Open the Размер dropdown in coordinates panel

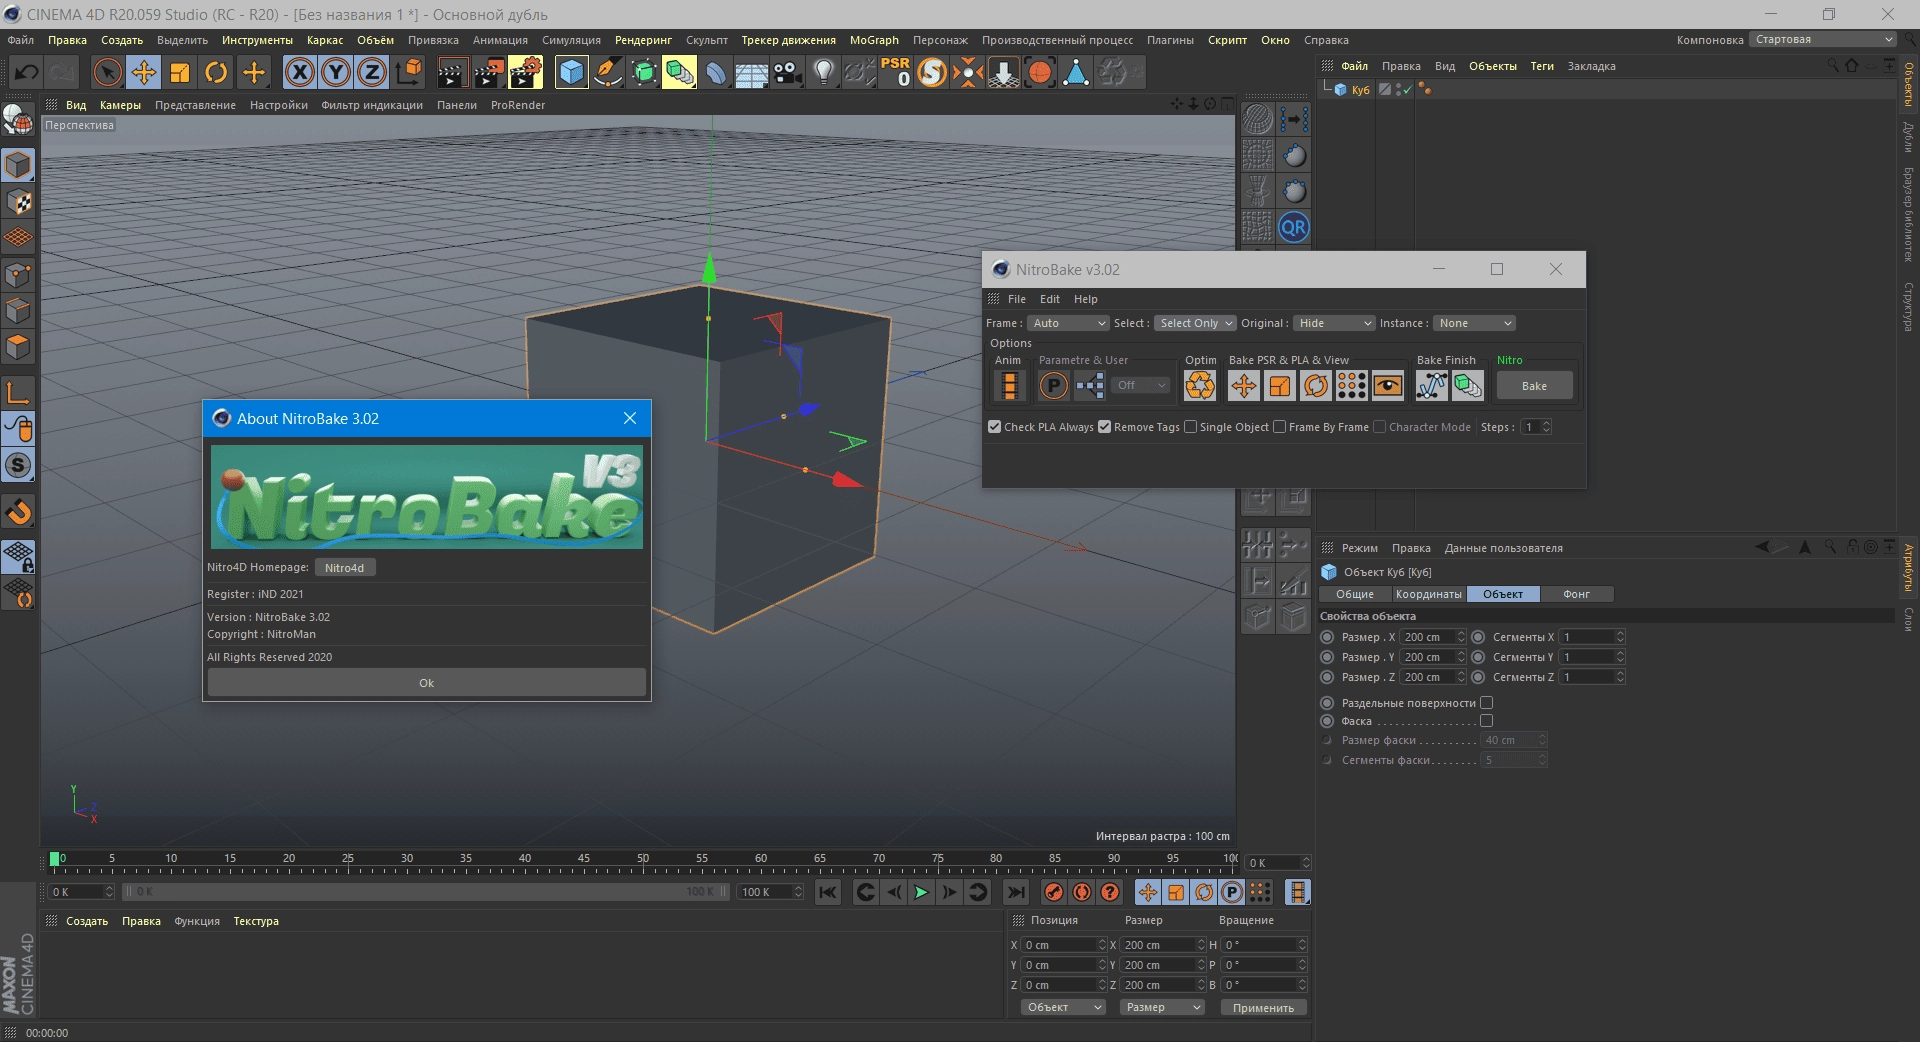[1162, 1007]
